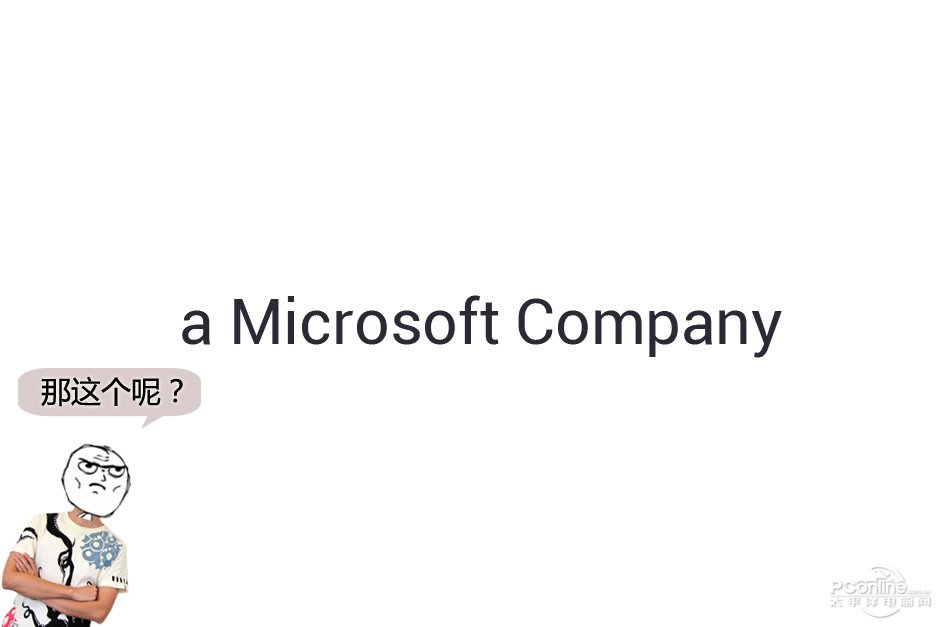Click the capital "C" of Company
The width and height of the screenshot is (940, 627).
[x=537, y=322]
